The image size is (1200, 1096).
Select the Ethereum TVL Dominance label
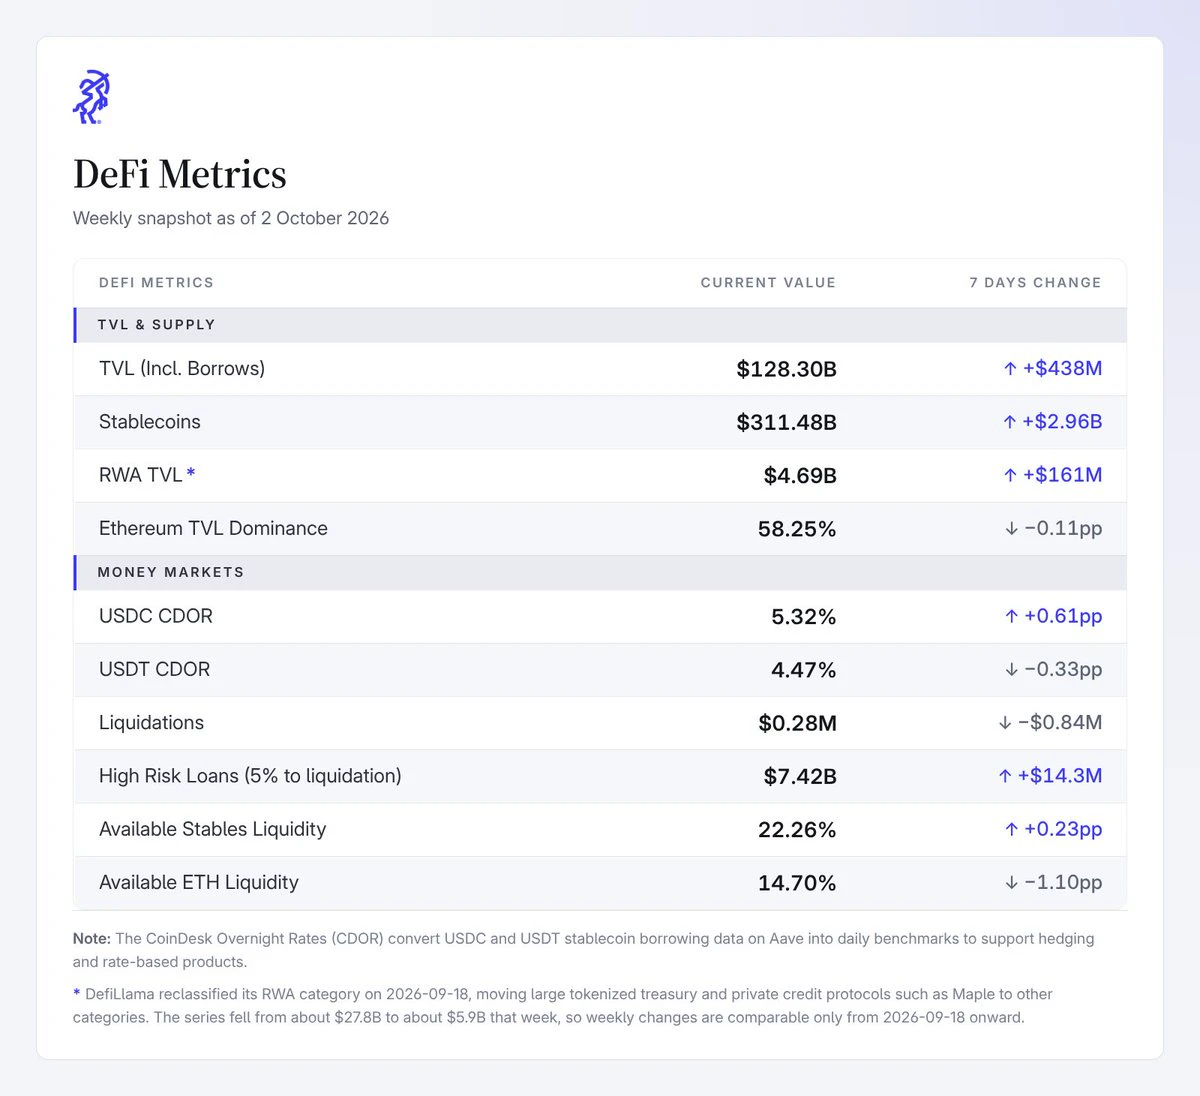click(x=213, y=528)
